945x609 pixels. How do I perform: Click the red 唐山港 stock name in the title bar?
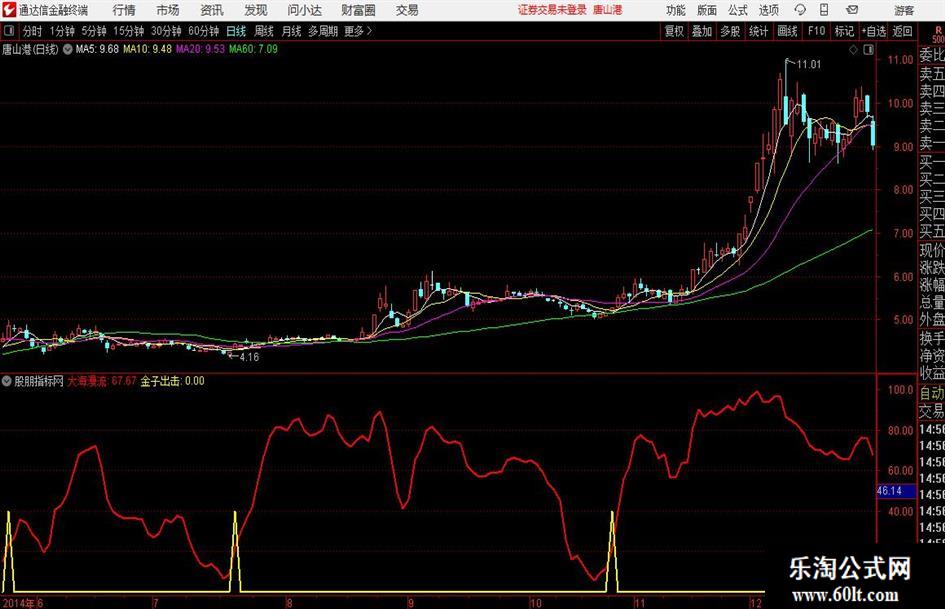point(608,10)
